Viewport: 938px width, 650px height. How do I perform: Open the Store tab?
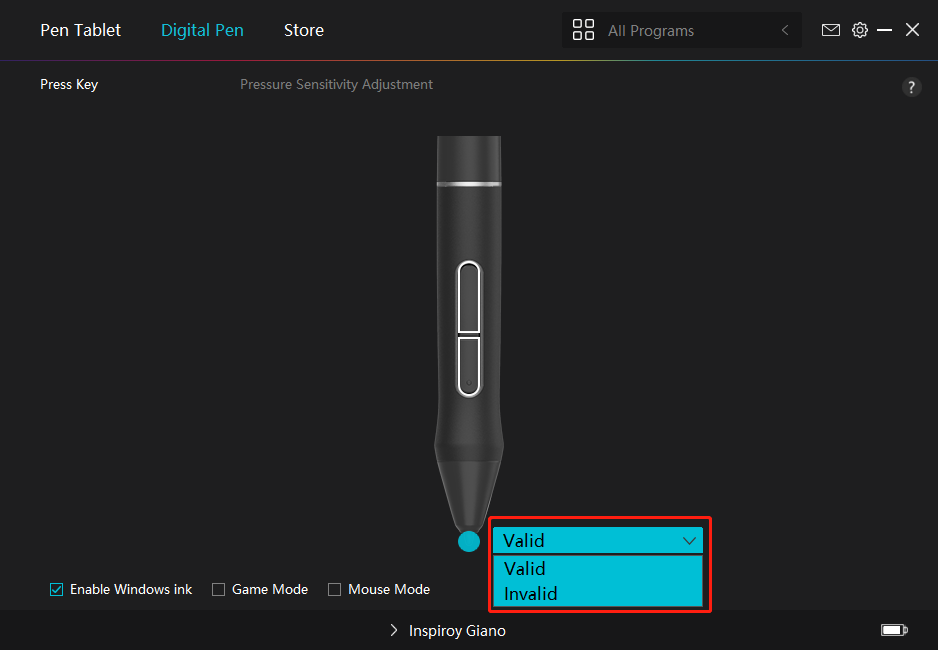click(303, 30)
